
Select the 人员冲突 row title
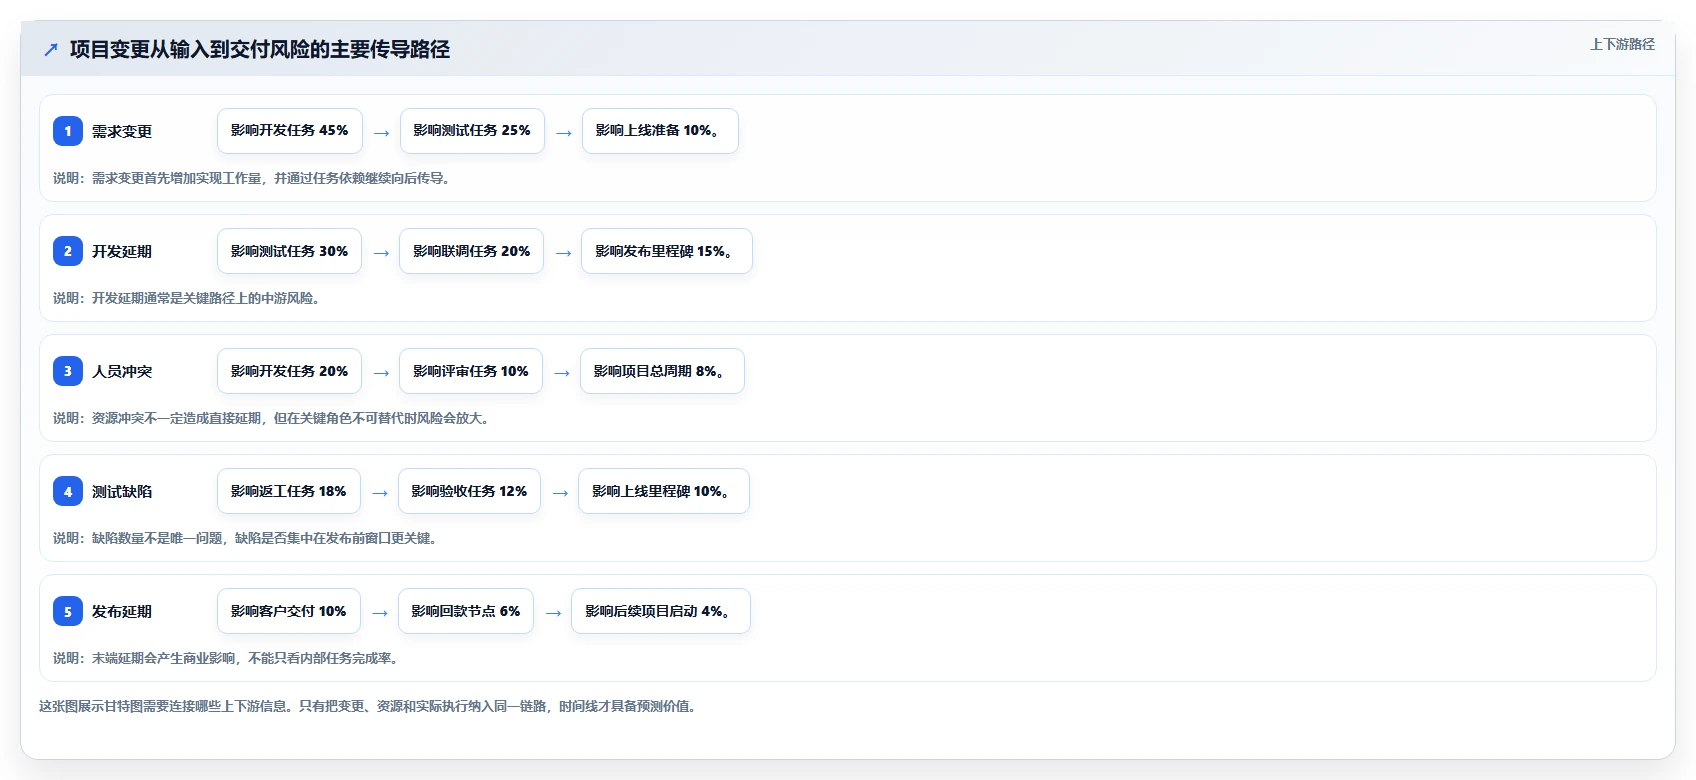pos(122,371)
